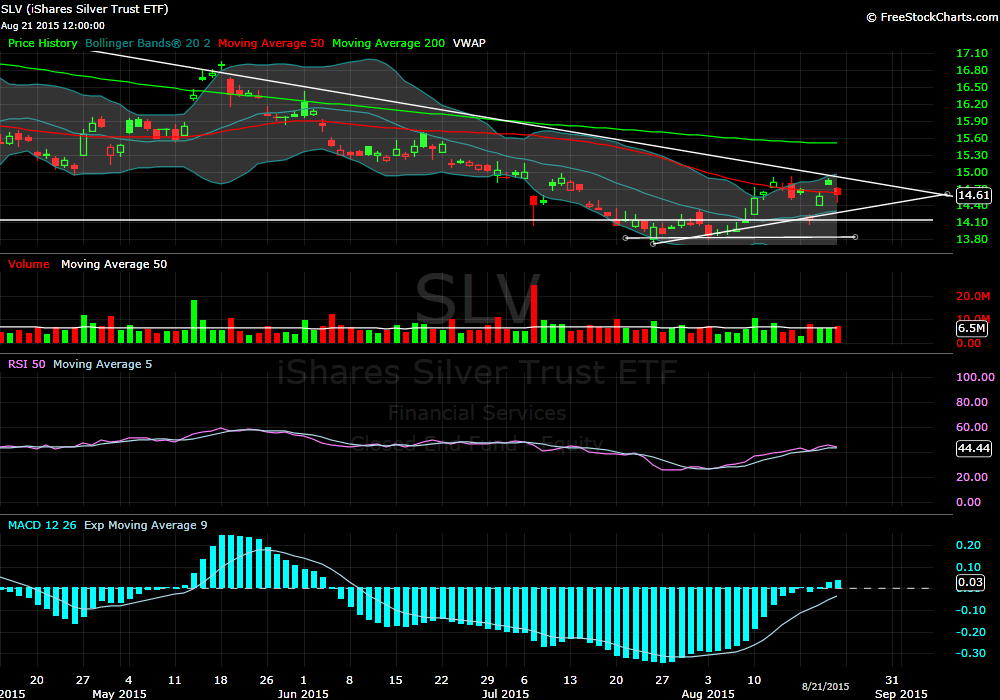Click the Aug 2015 label on time axis
The width and height of the screenshot is (1000, 700).
pos(708,694)
